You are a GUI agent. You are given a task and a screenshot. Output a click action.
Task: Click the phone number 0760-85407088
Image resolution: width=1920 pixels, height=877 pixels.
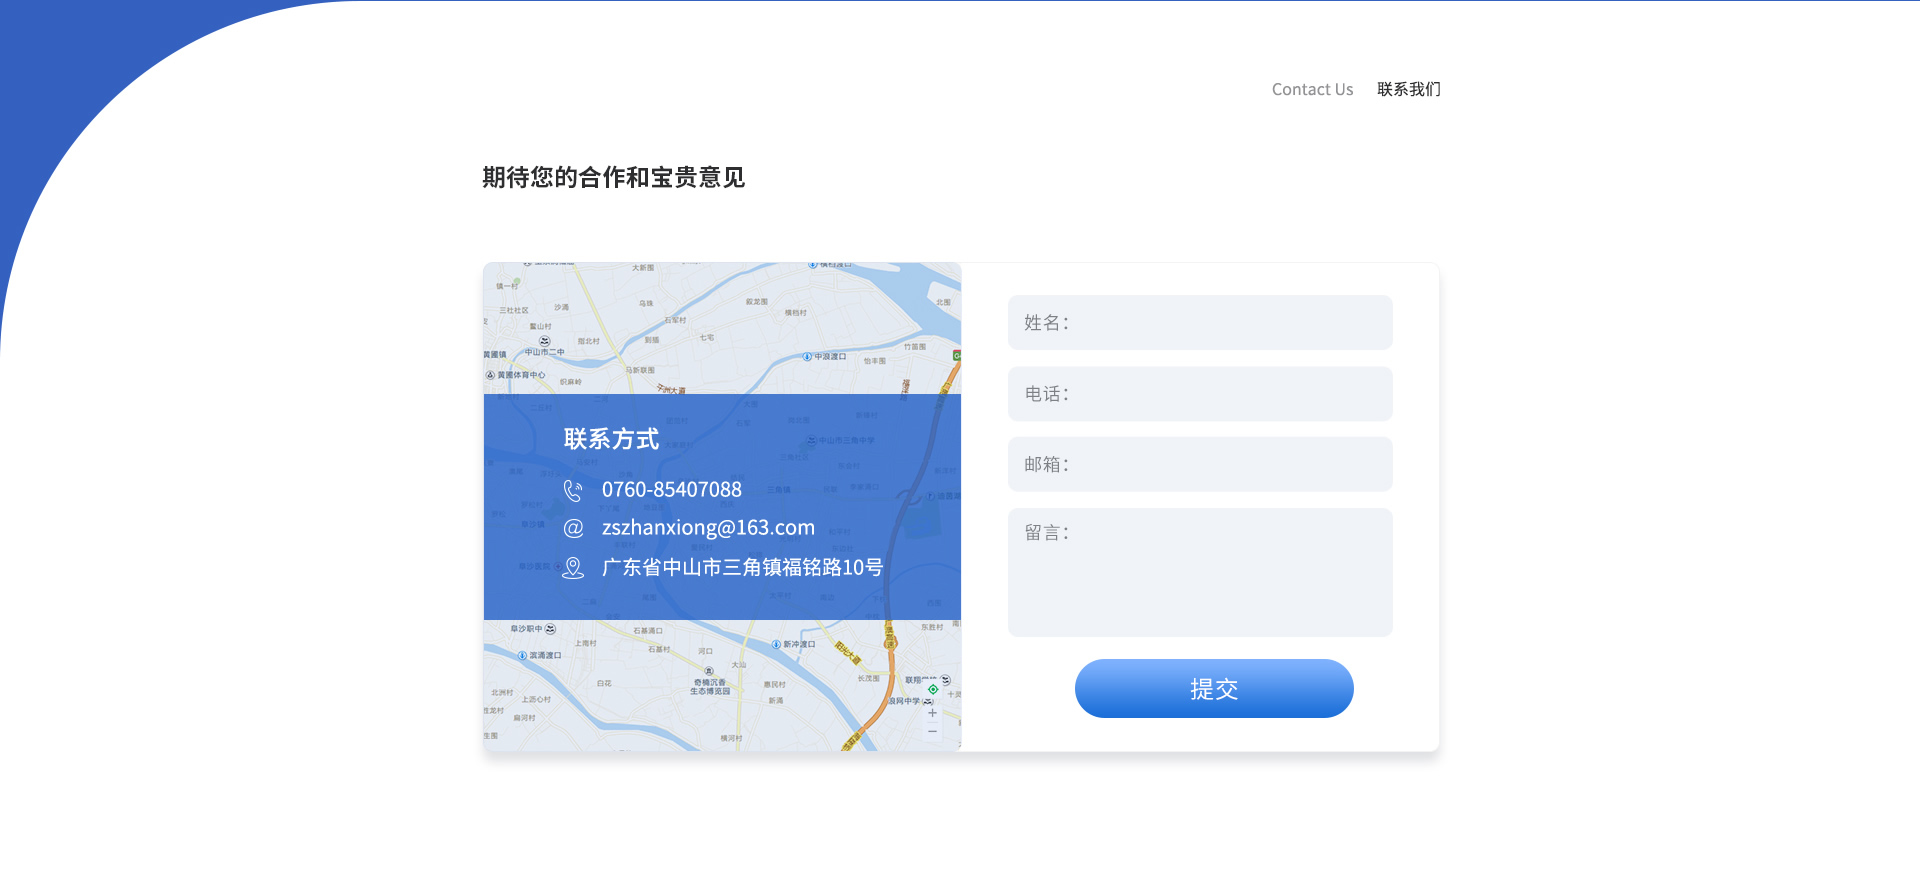[x=671, y=490]
